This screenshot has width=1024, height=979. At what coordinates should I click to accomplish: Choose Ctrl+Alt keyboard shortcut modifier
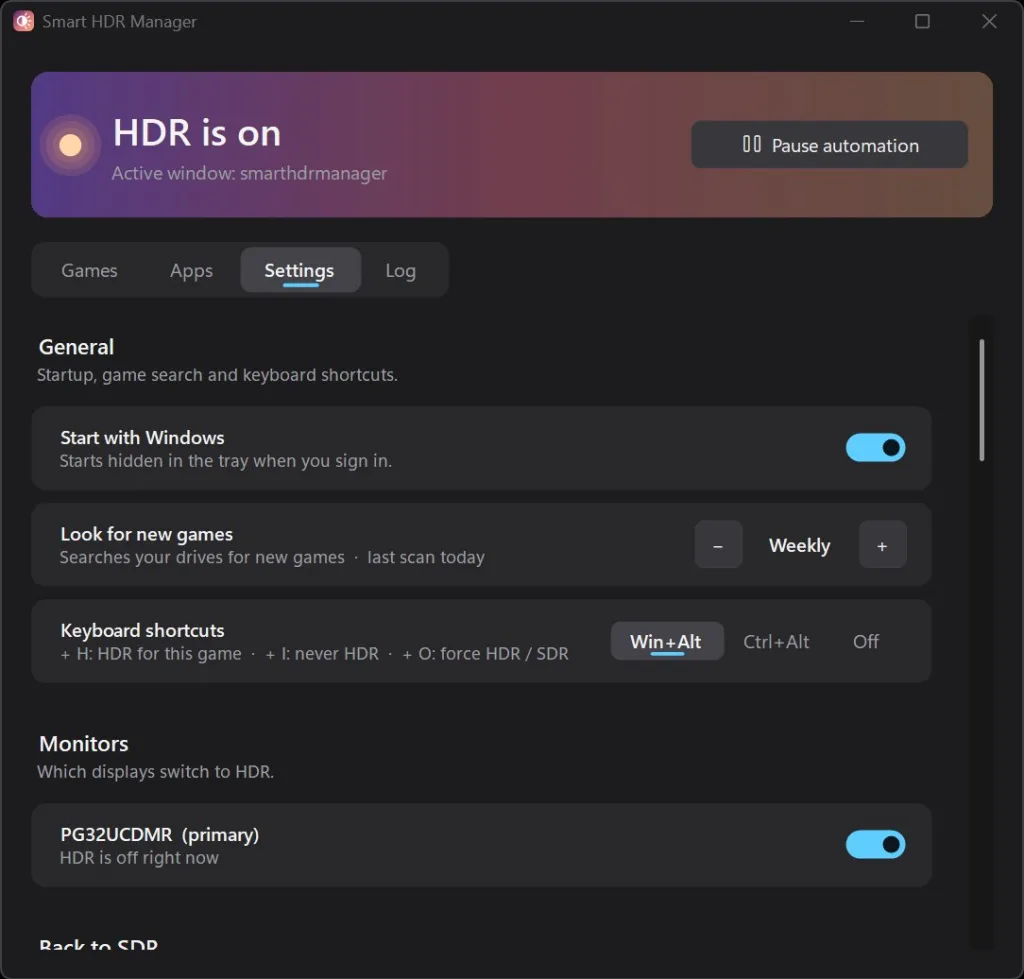[x=776, y=642]
